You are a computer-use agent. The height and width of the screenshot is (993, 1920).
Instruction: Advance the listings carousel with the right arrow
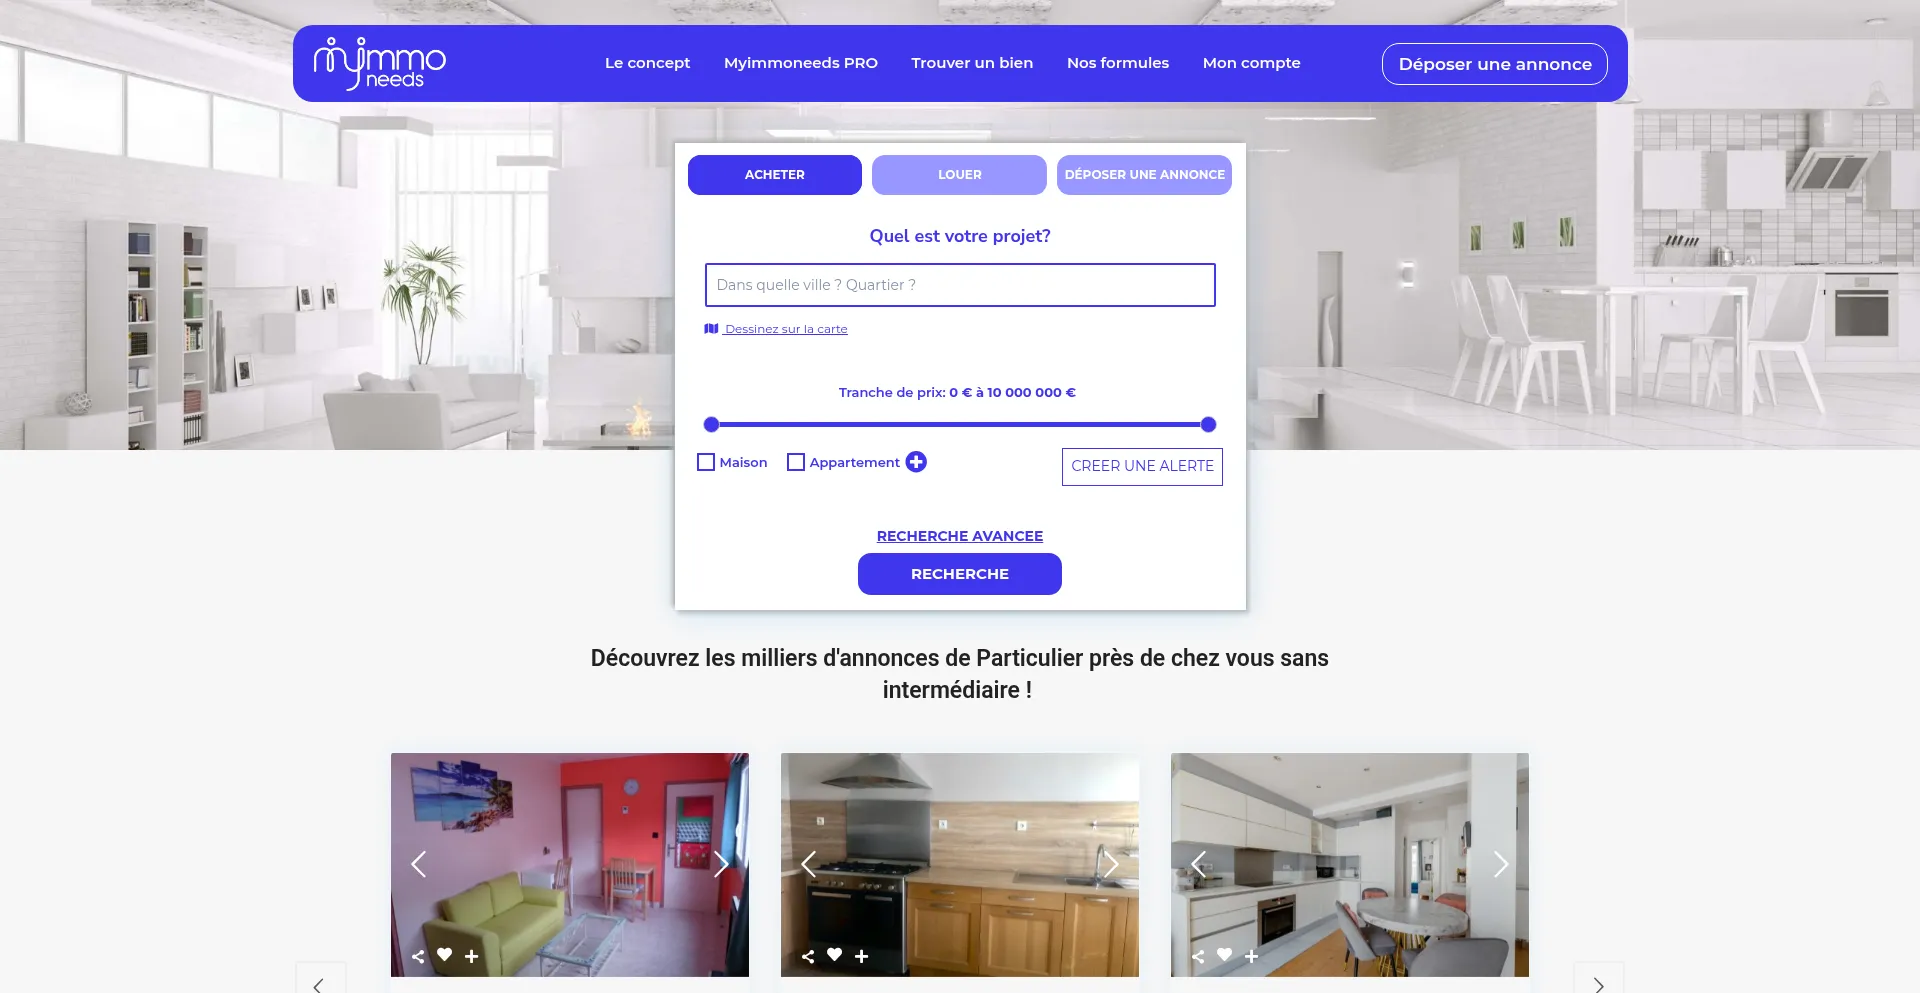coord(1598,982)
